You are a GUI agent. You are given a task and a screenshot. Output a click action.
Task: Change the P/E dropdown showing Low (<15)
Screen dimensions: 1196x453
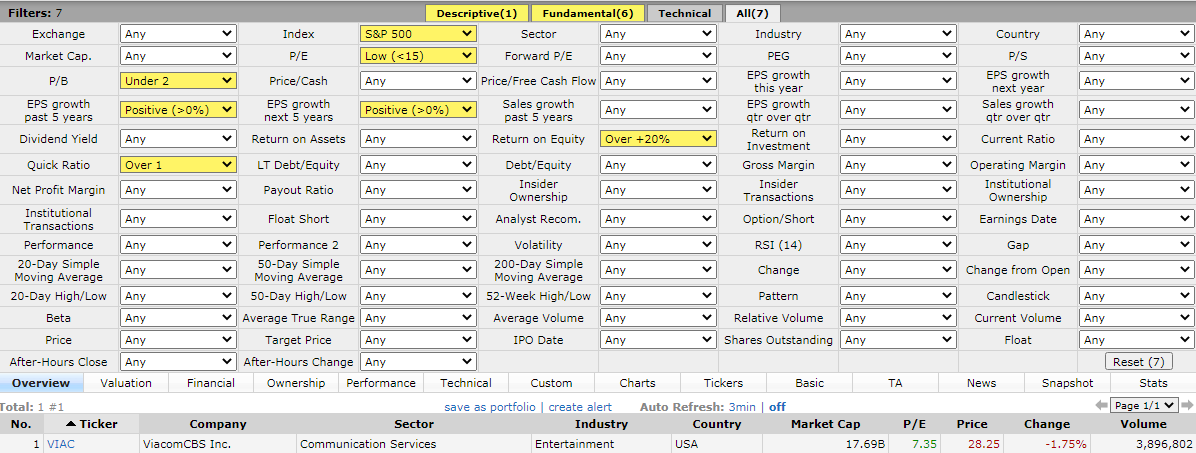pyautogui.click(x=419, y=56)
